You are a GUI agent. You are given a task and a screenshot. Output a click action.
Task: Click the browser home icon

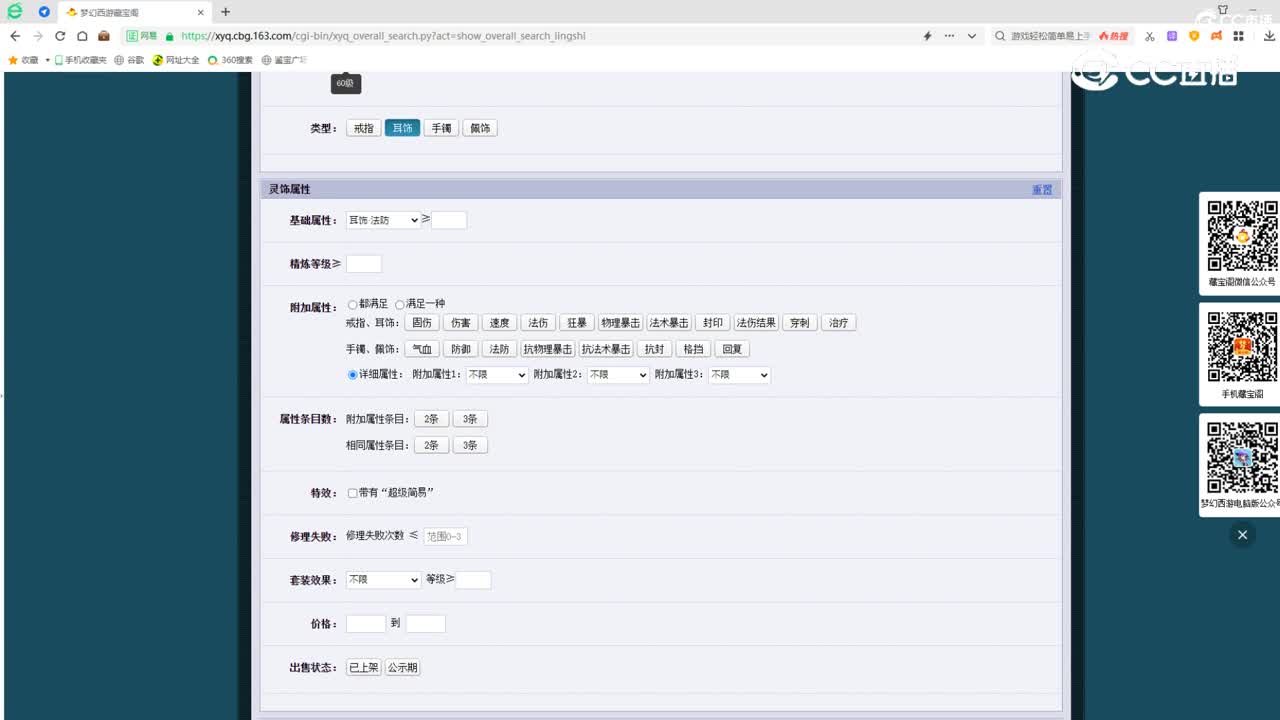pyautogui.click(x=83, y=35)
